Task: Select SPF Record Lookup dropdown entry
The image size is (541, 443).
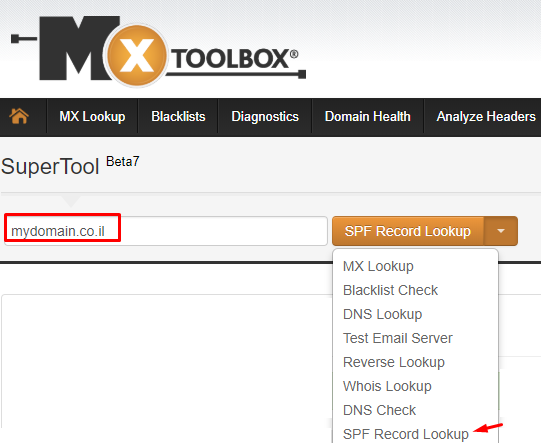Action: 406,434
